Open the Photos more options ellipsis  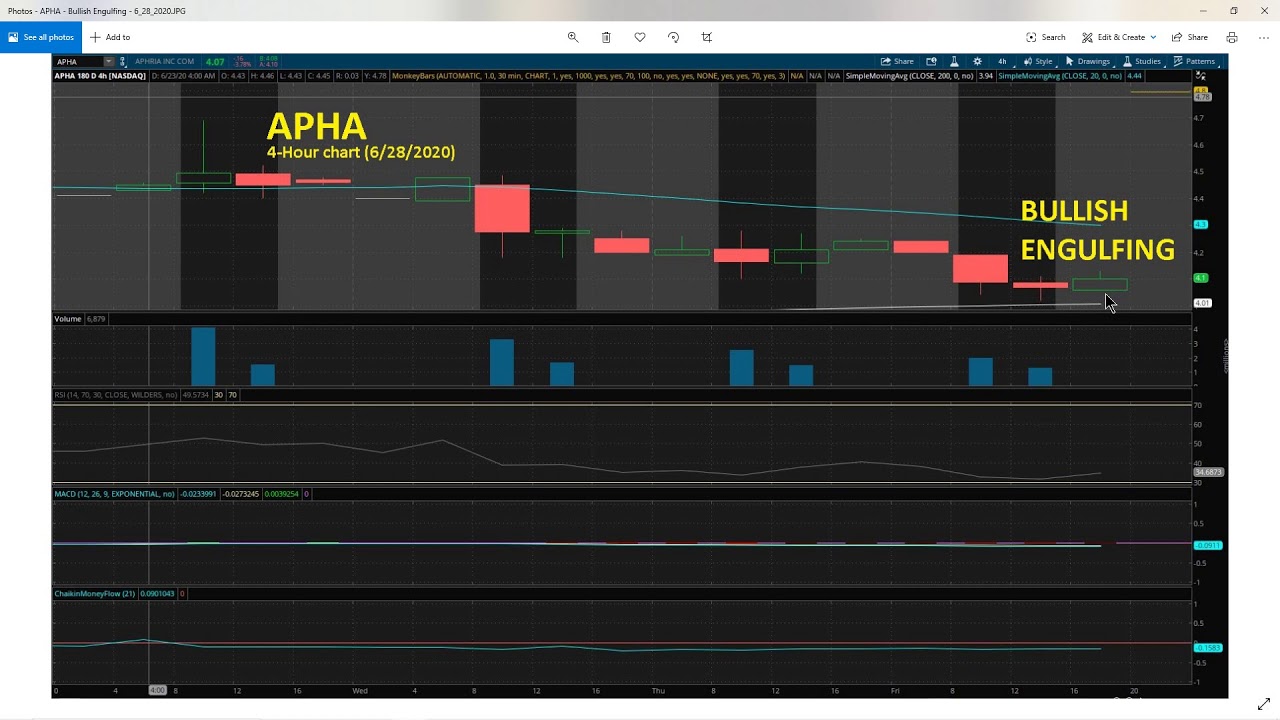click(1262, 37)
